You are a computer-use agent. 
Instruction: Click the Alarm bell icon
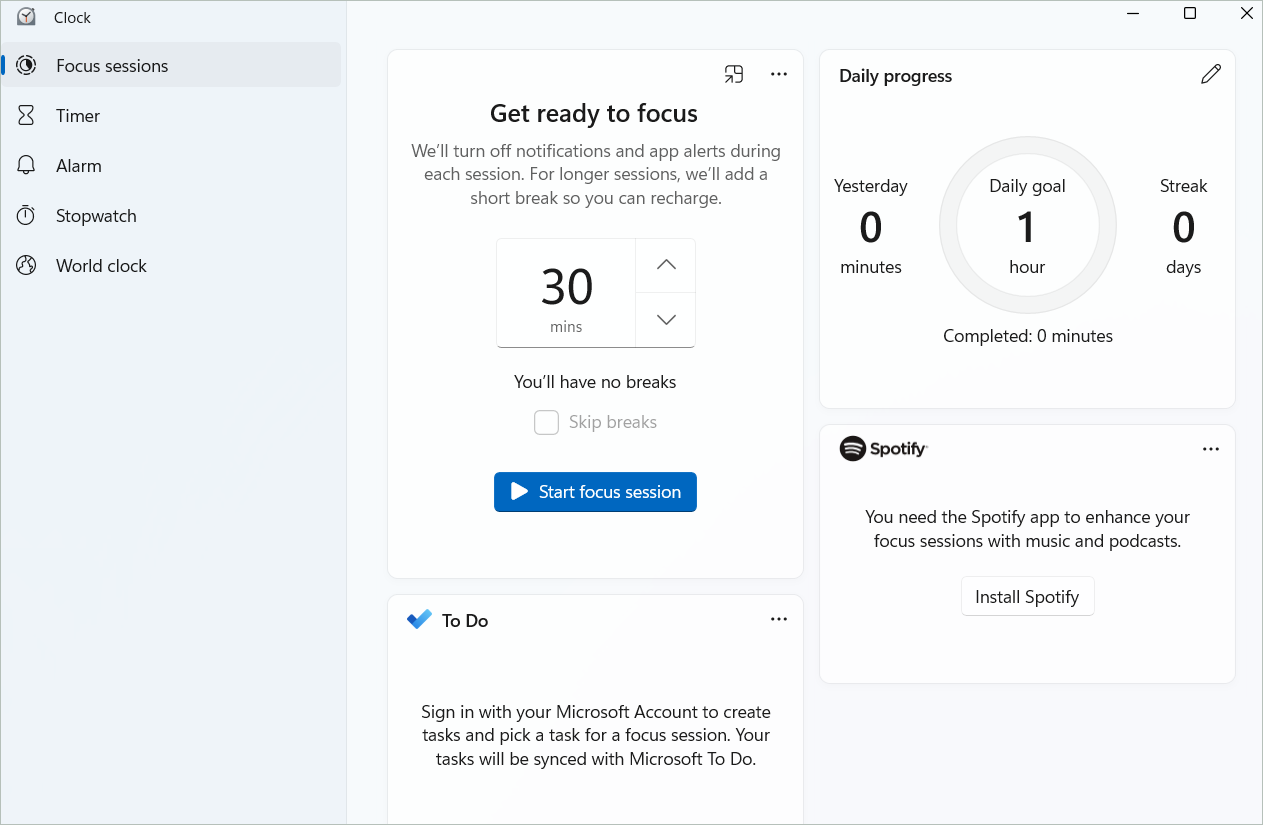[x=26, y=166]
